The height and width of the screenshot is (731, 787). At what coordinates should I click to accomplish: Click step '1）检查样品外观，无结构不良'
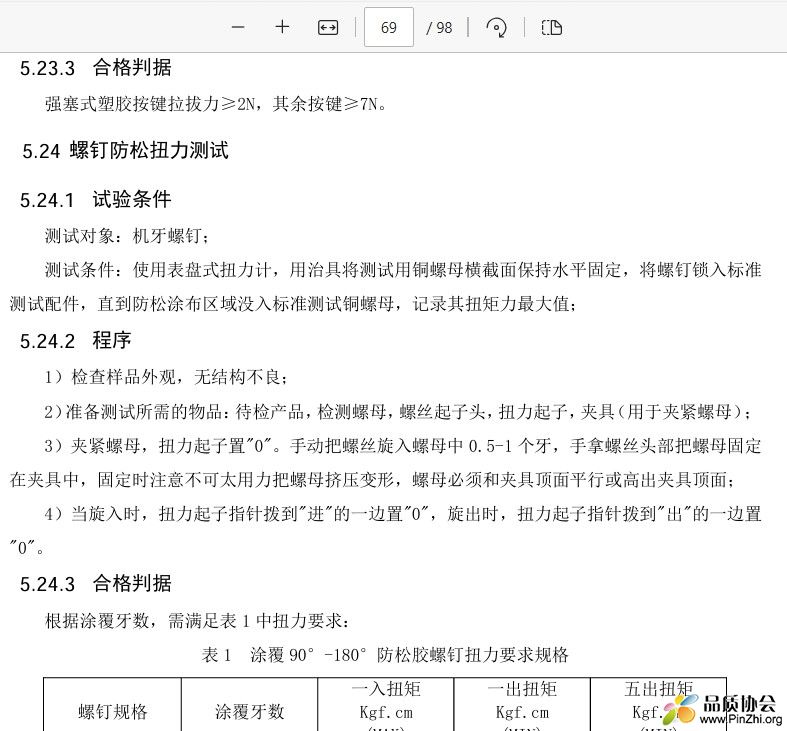[166, 377]
